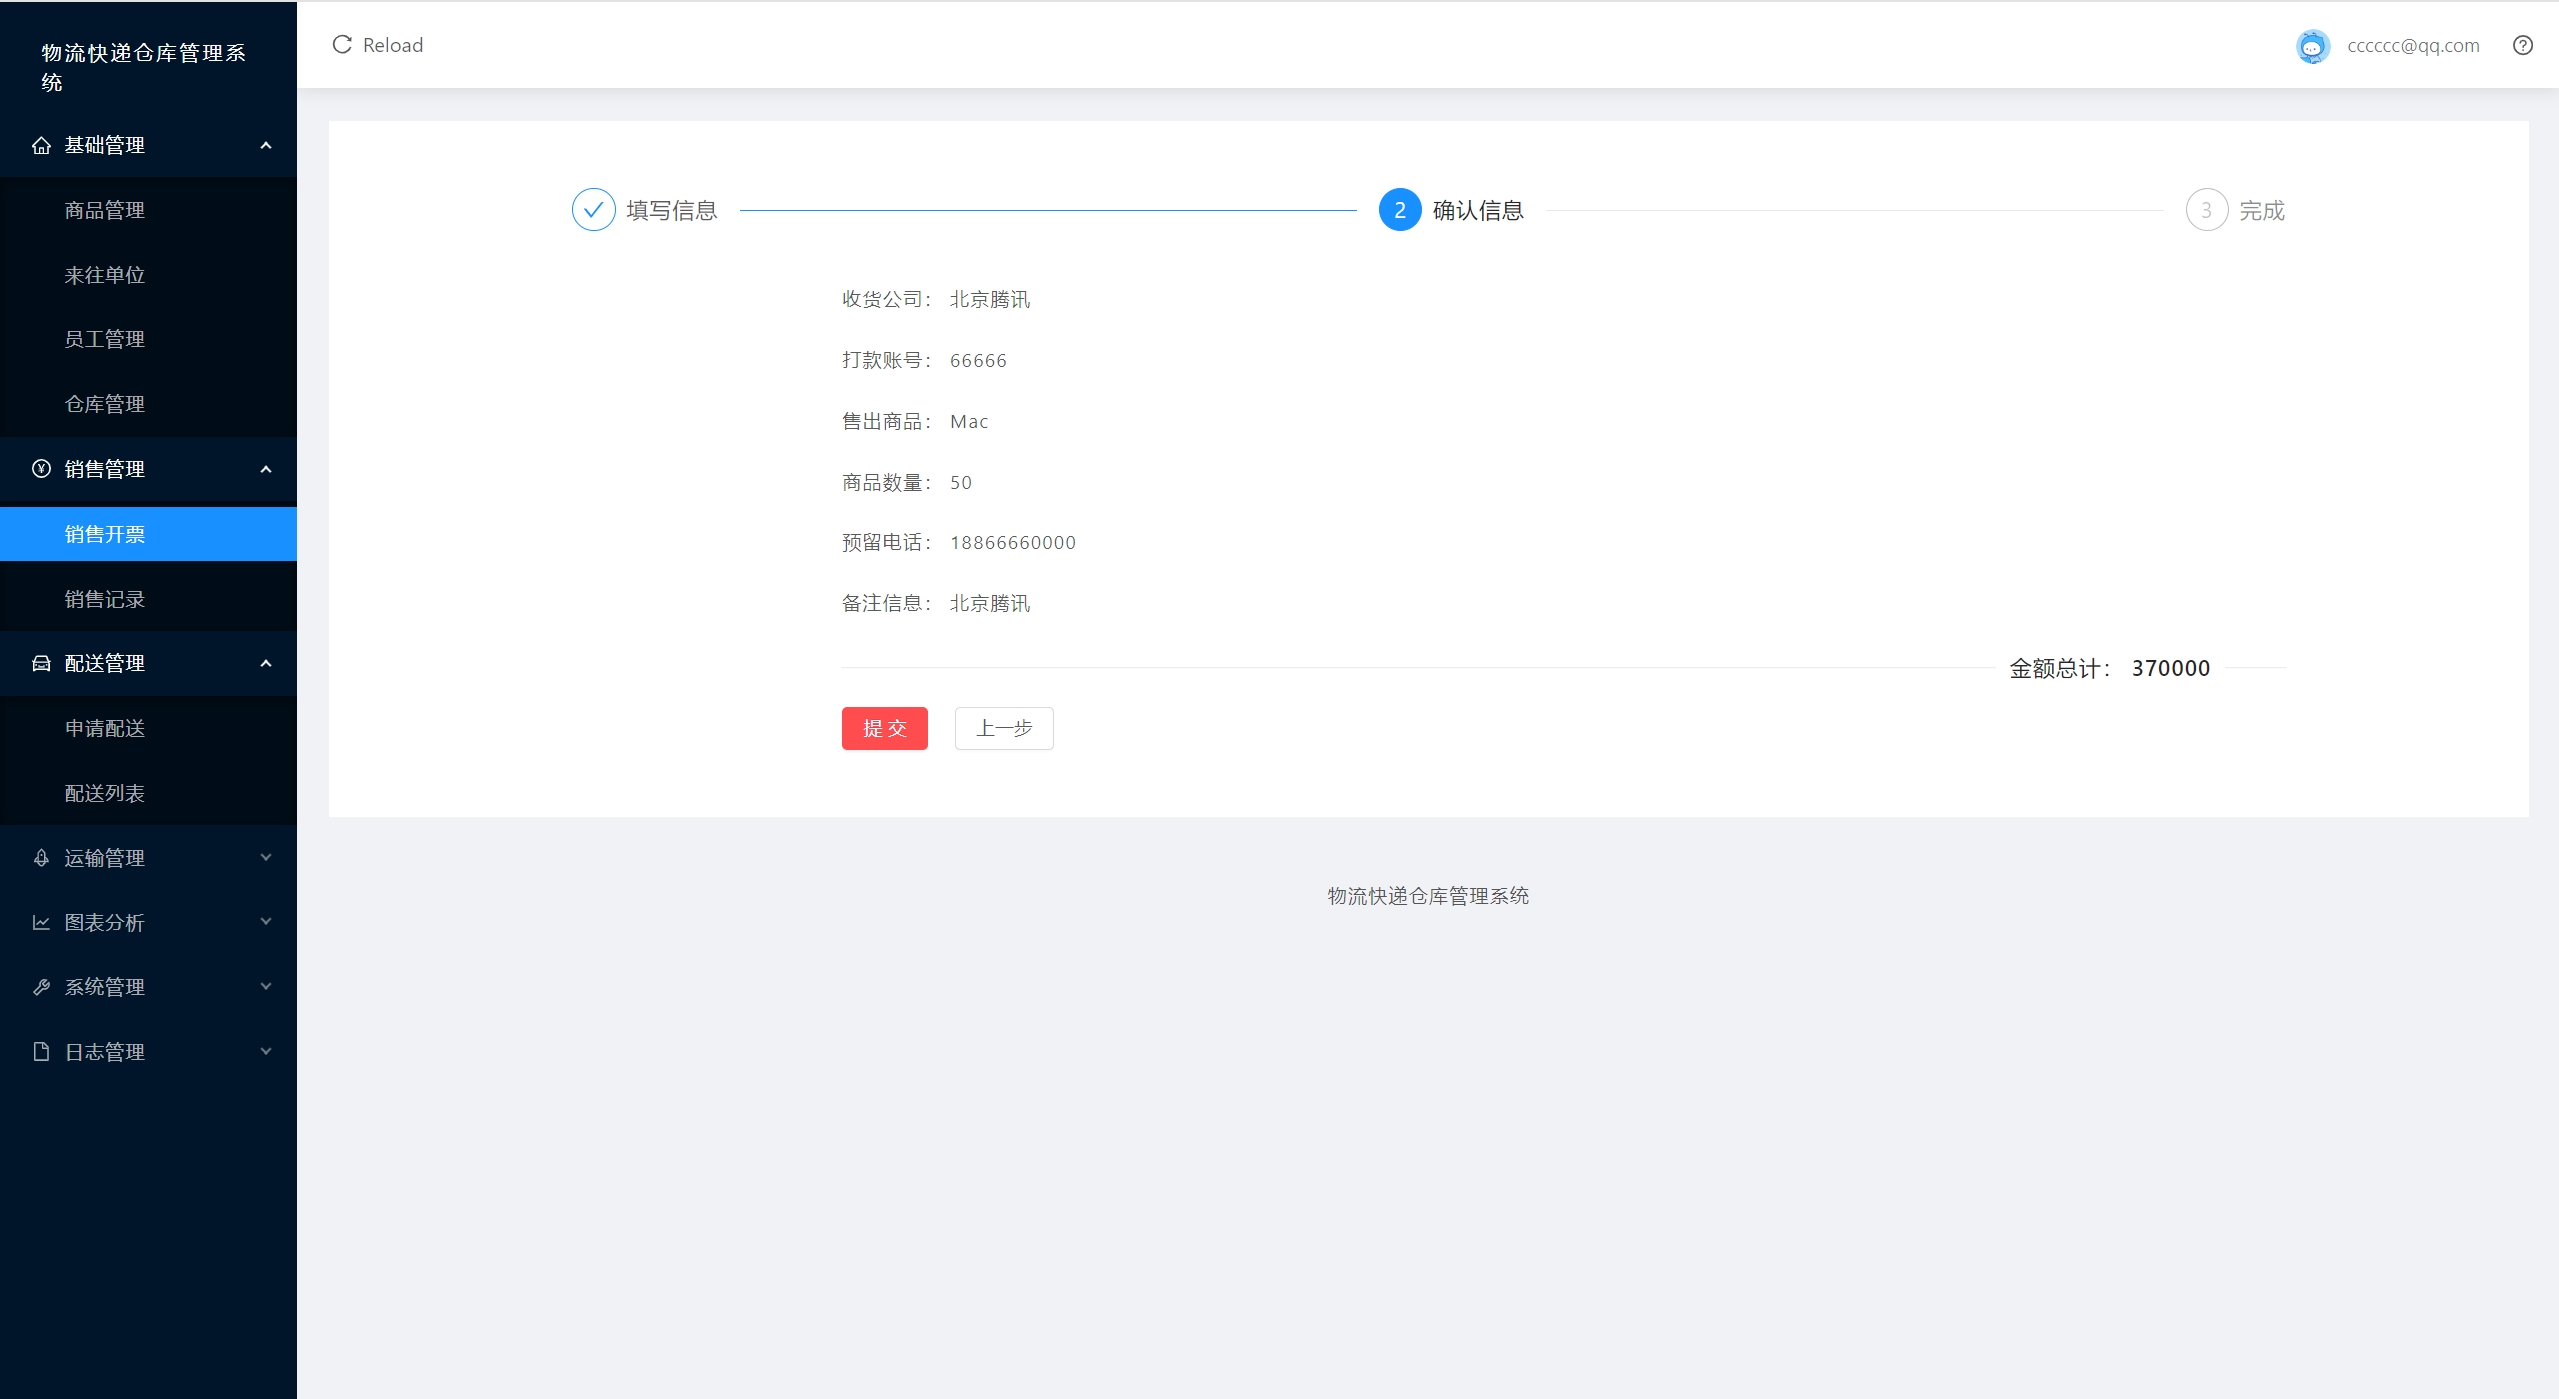Open the 销售记录 menu item
The width and height of the screenshot is (2559, 1399).
tap(105, 599)
